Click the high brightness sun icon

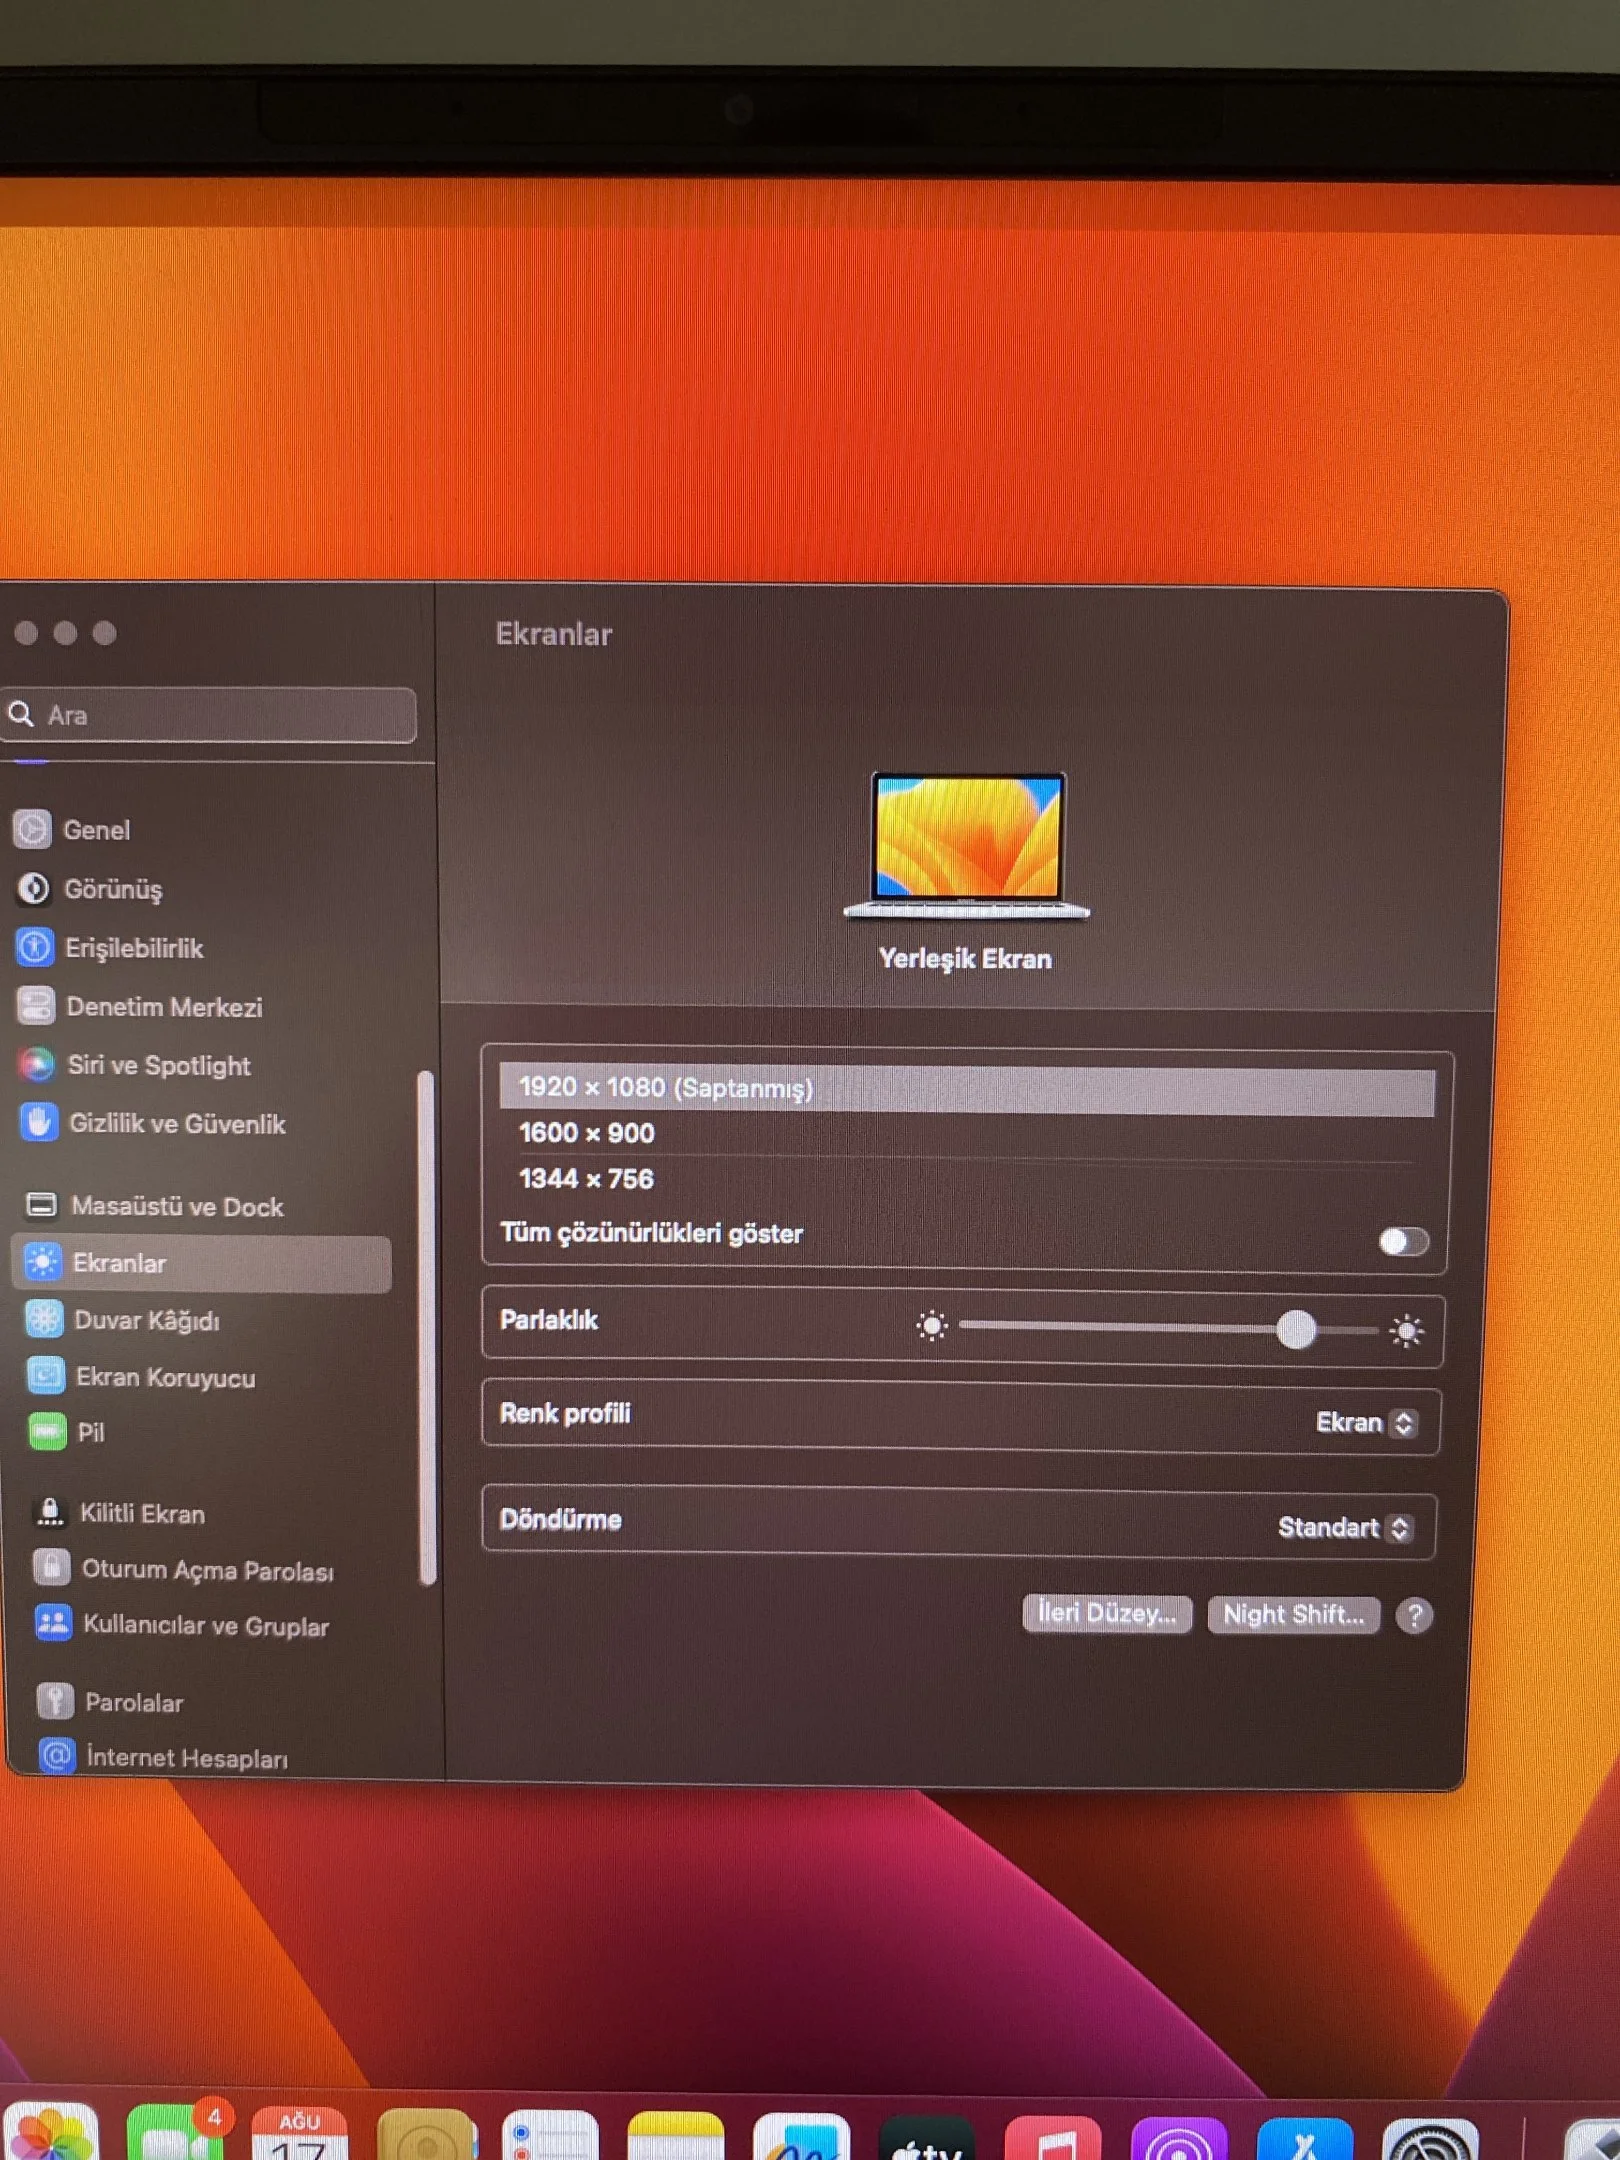(x=1406, y=1330)
